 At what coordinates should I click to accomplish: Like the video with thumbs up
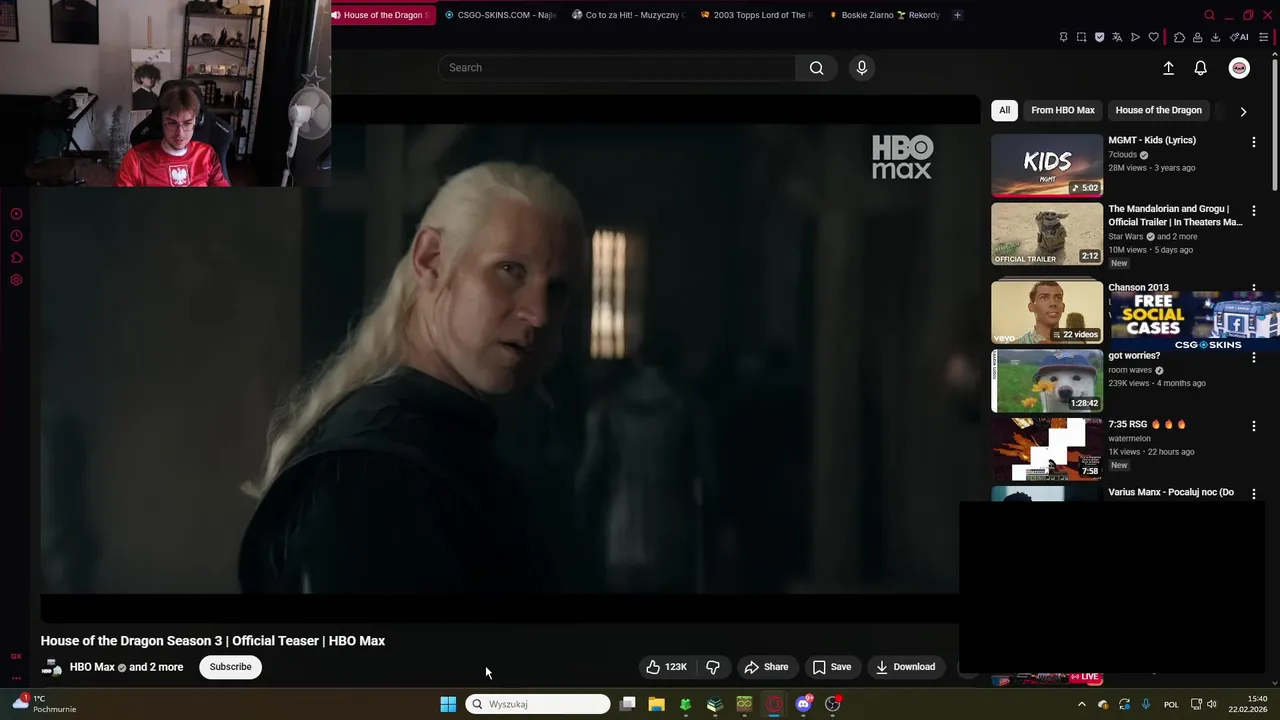tap(666, 667)
